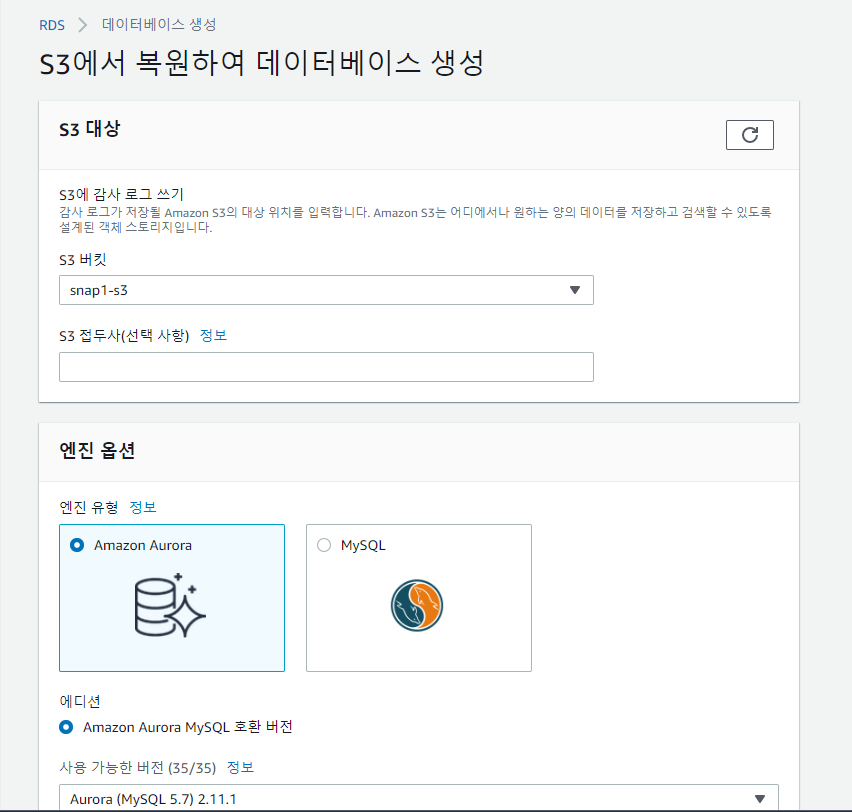Viewport: 852px width, 812px height.
Task: Open the RDS breadcrumb link
Action: click(x=52, y=25)
